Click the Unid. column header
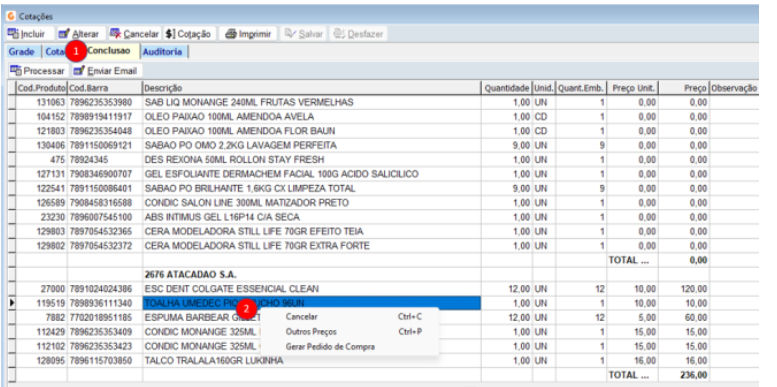Image resolution: width=777 pixels, height=387 pixels. [x=544, y=88]
